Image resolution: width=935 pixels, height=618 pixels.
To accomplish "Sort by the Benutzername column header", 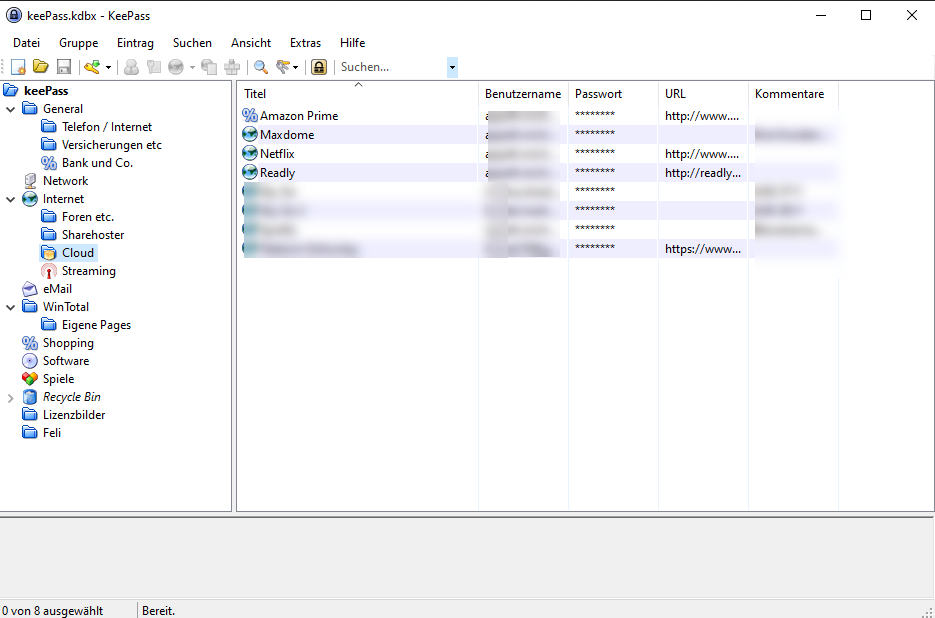I will [523, 94].
